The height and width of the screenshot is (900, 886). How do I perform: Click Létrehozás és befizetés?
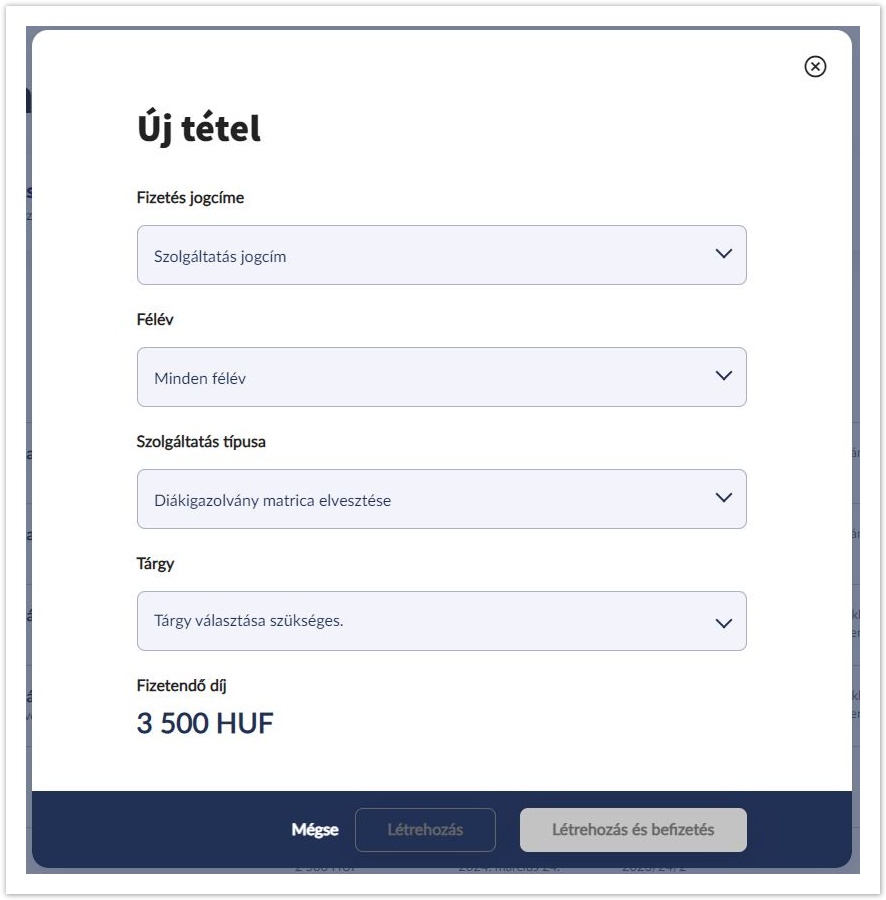coord(633,829)
